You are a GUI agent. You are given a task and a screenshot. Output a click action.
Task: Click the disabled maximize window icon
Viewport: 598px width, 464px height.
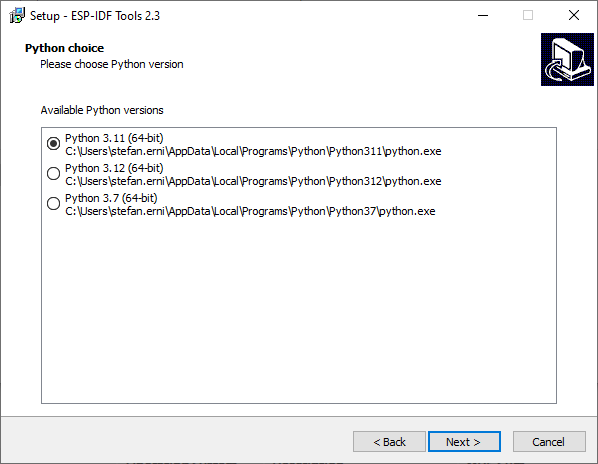(528, 16)
